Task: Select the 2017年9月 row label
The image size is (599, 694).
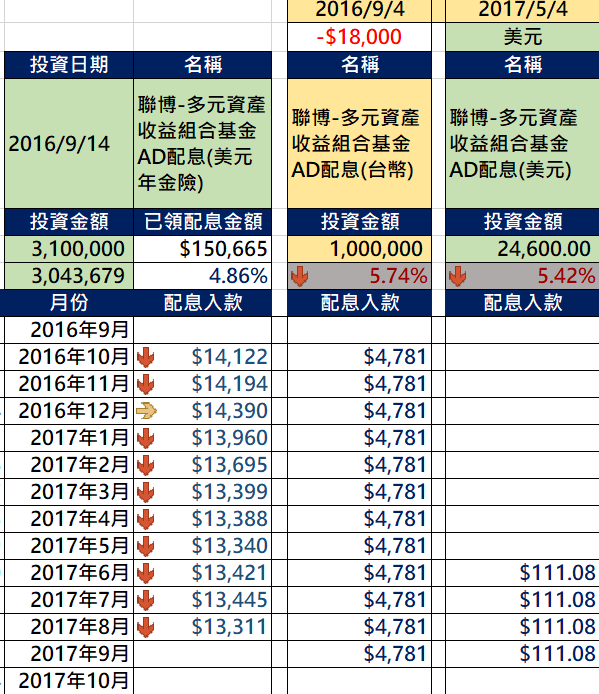Action: click(x=69, y=654)
